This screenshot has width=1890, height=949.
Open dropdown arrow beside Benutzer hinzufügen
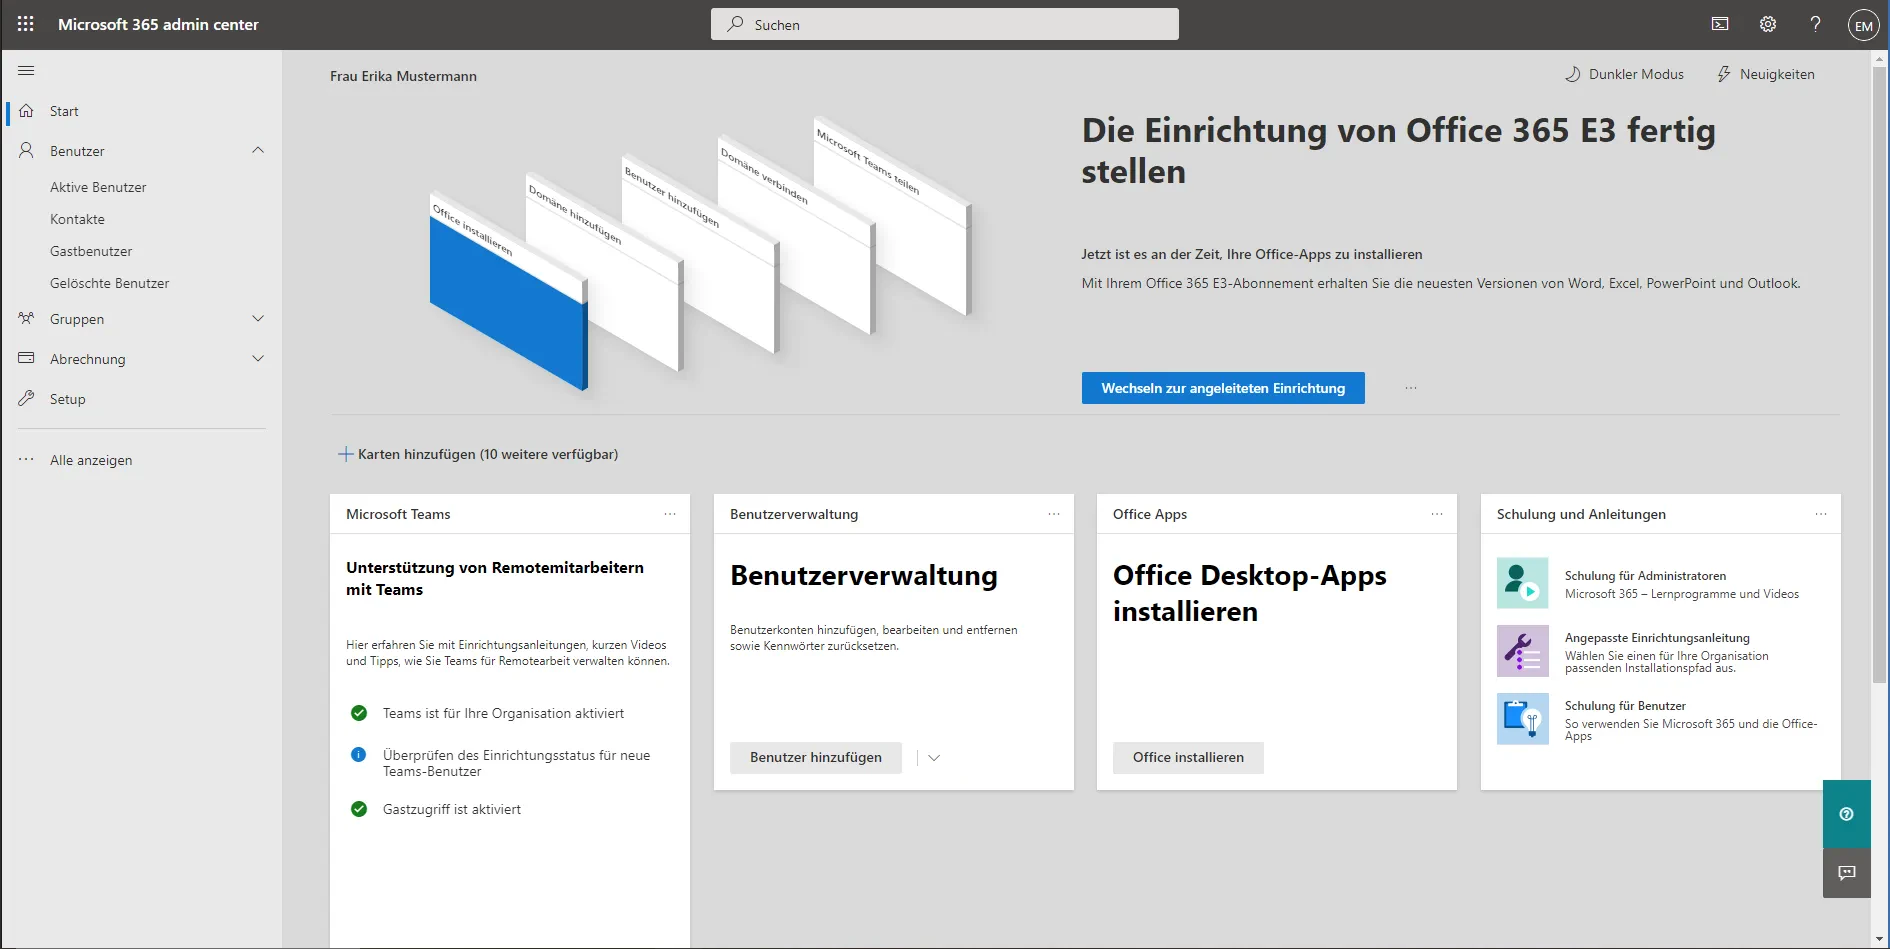click(934, 758)
